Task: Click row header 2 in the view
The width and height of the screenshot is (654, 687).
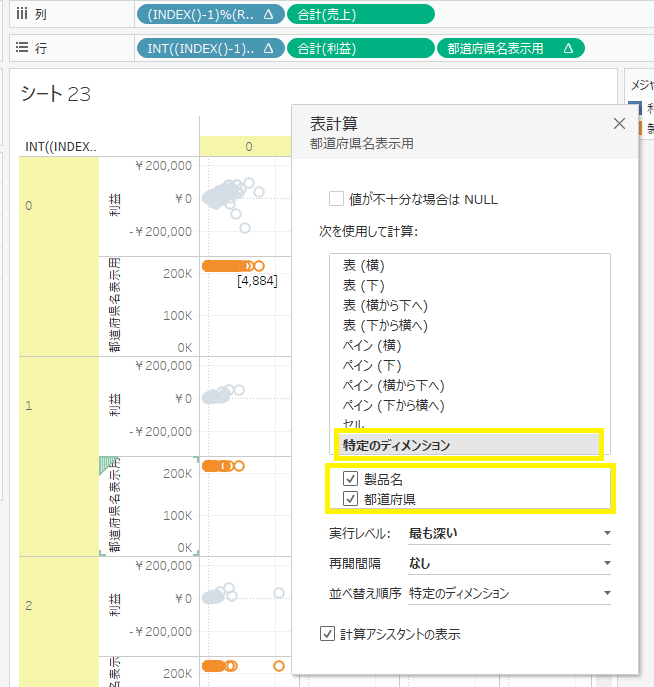Action: coord(59,622)
